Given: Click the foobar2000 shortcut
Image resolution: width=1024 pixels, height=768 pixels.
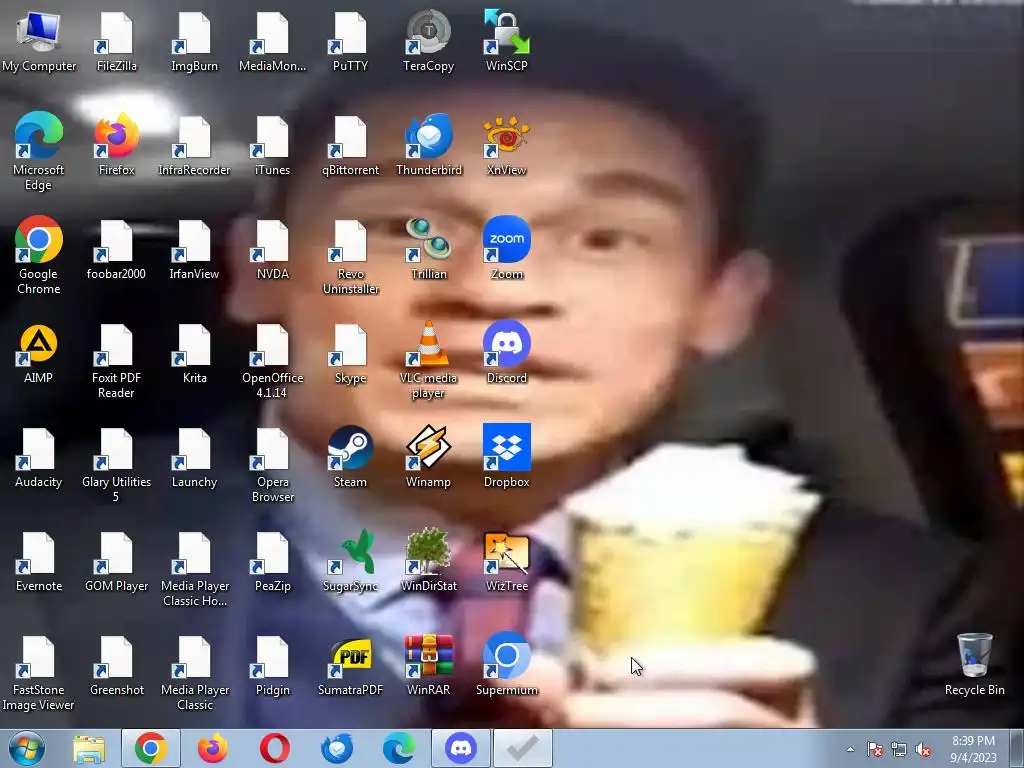Looking at the screenshot, I should coord(116,249).
